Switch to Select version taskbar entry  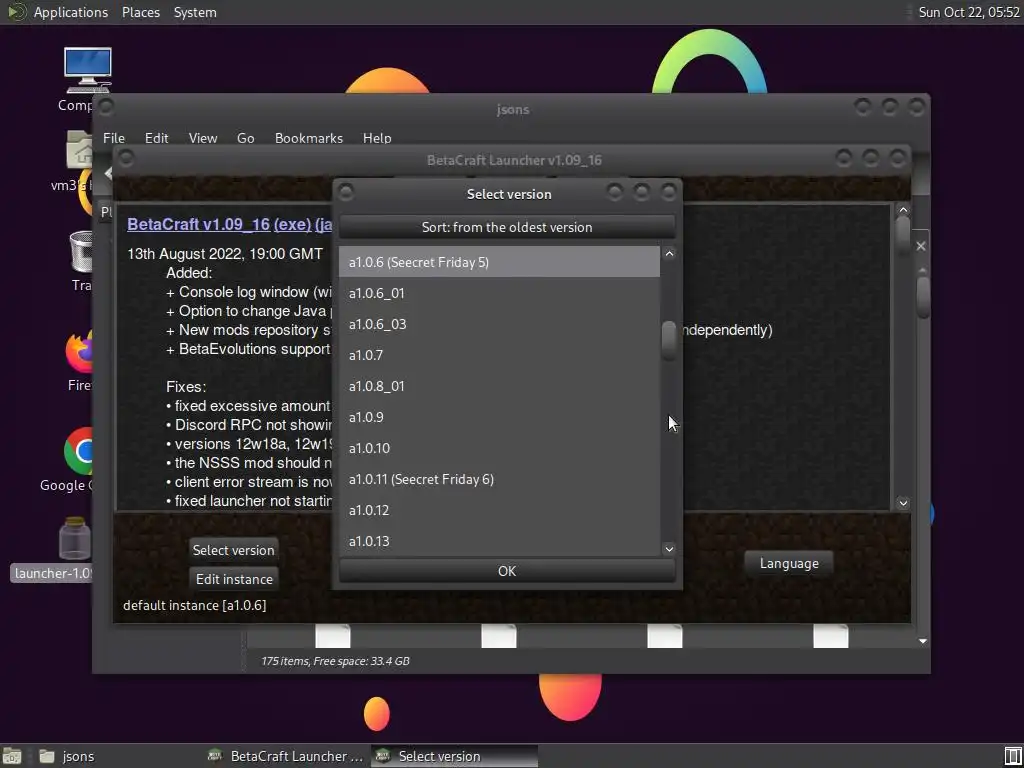click(x=455, y=756)
